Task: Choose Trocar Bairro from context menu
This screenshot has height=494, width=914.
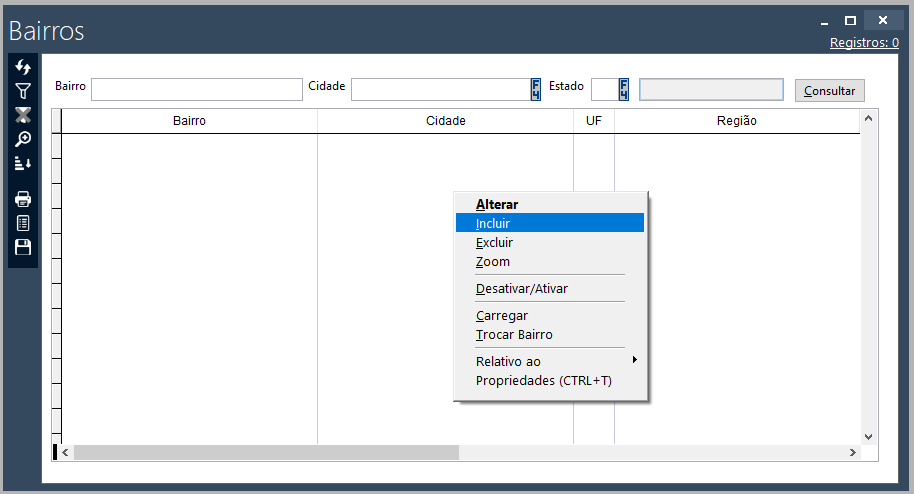Action: (x=514, y=335)
